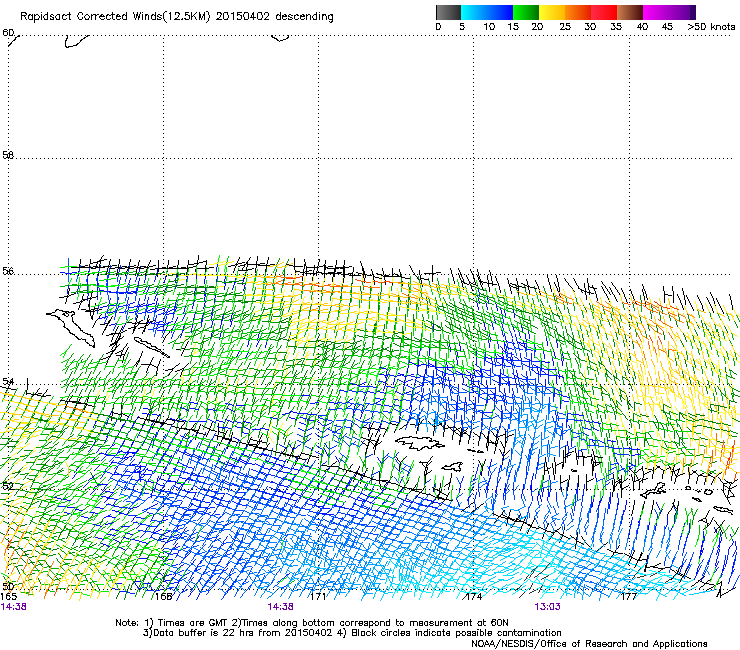Click the latitude label '58'
The height and width of the screenshot is (650, 740).
coord(8,155)
